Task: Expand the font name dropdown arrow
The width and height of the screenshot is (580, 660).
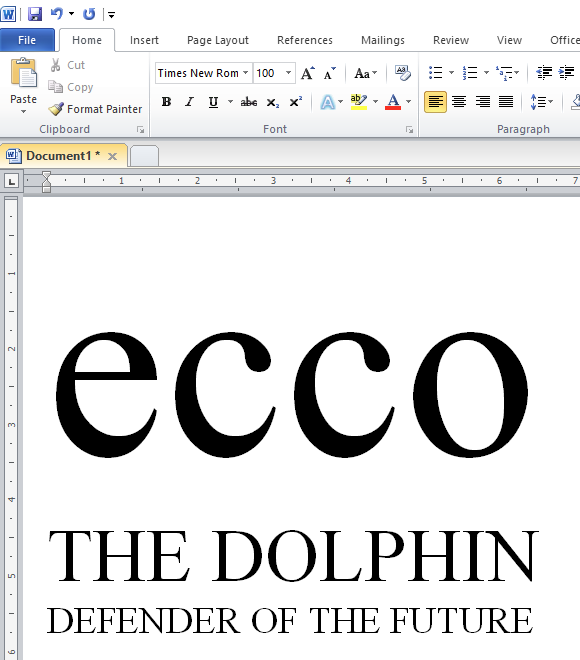Action: (x=246, y=73)
